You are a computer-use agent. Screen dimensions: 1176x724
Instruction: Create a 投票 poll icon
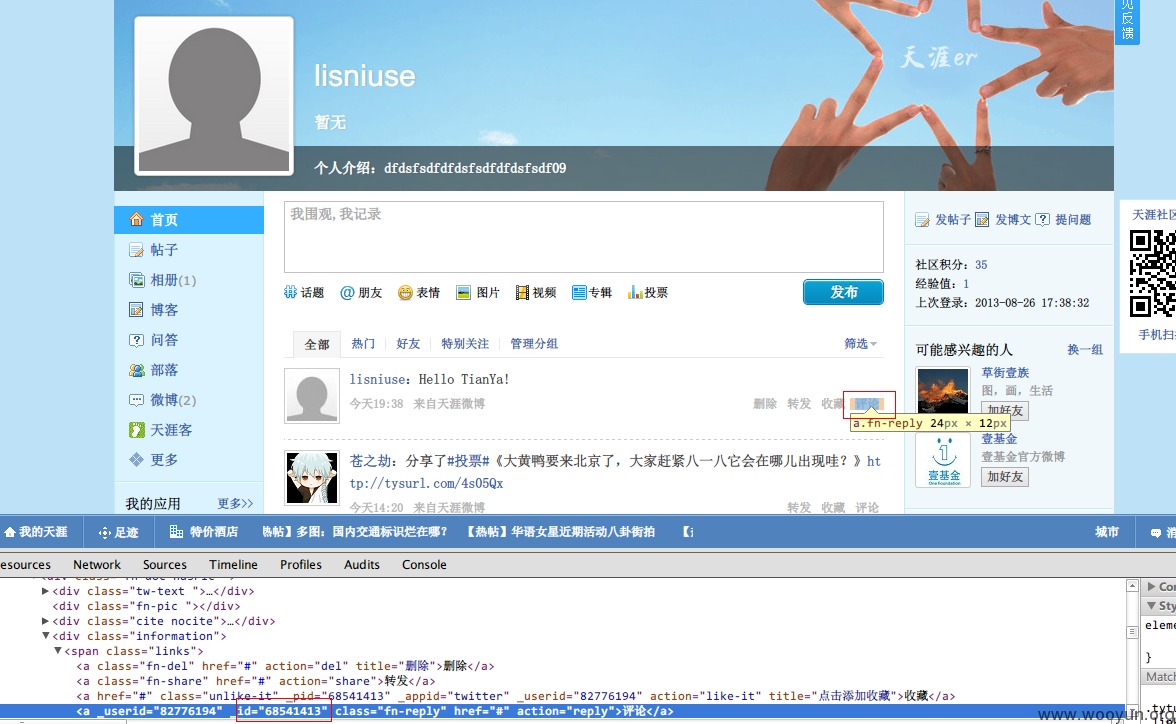(x=634, y=292)
